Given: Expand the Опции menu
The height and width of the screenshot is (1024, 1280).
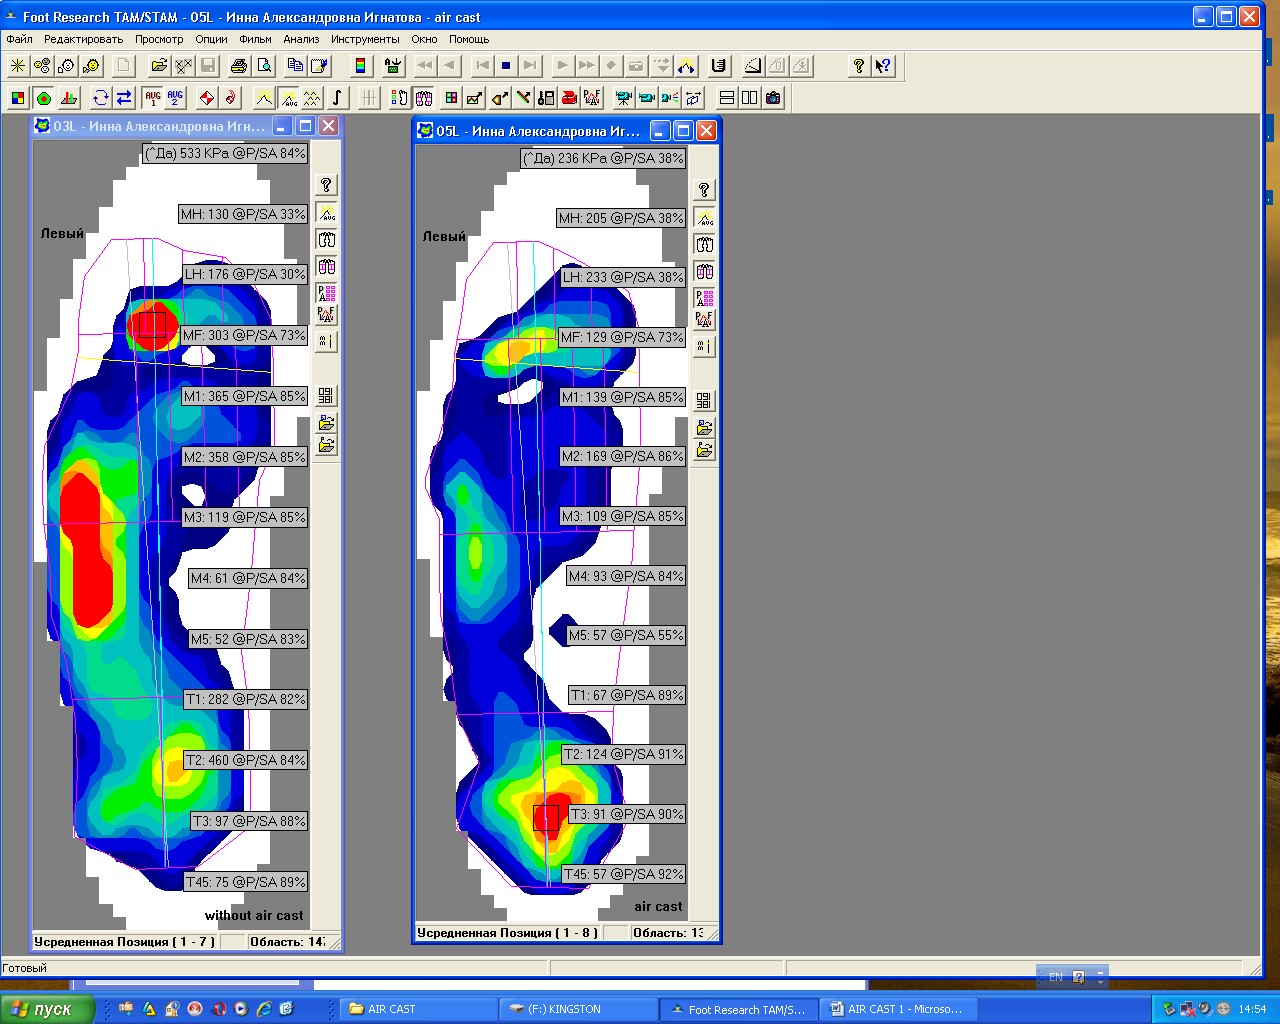Looking at the screenshot, I should (211, 39).
